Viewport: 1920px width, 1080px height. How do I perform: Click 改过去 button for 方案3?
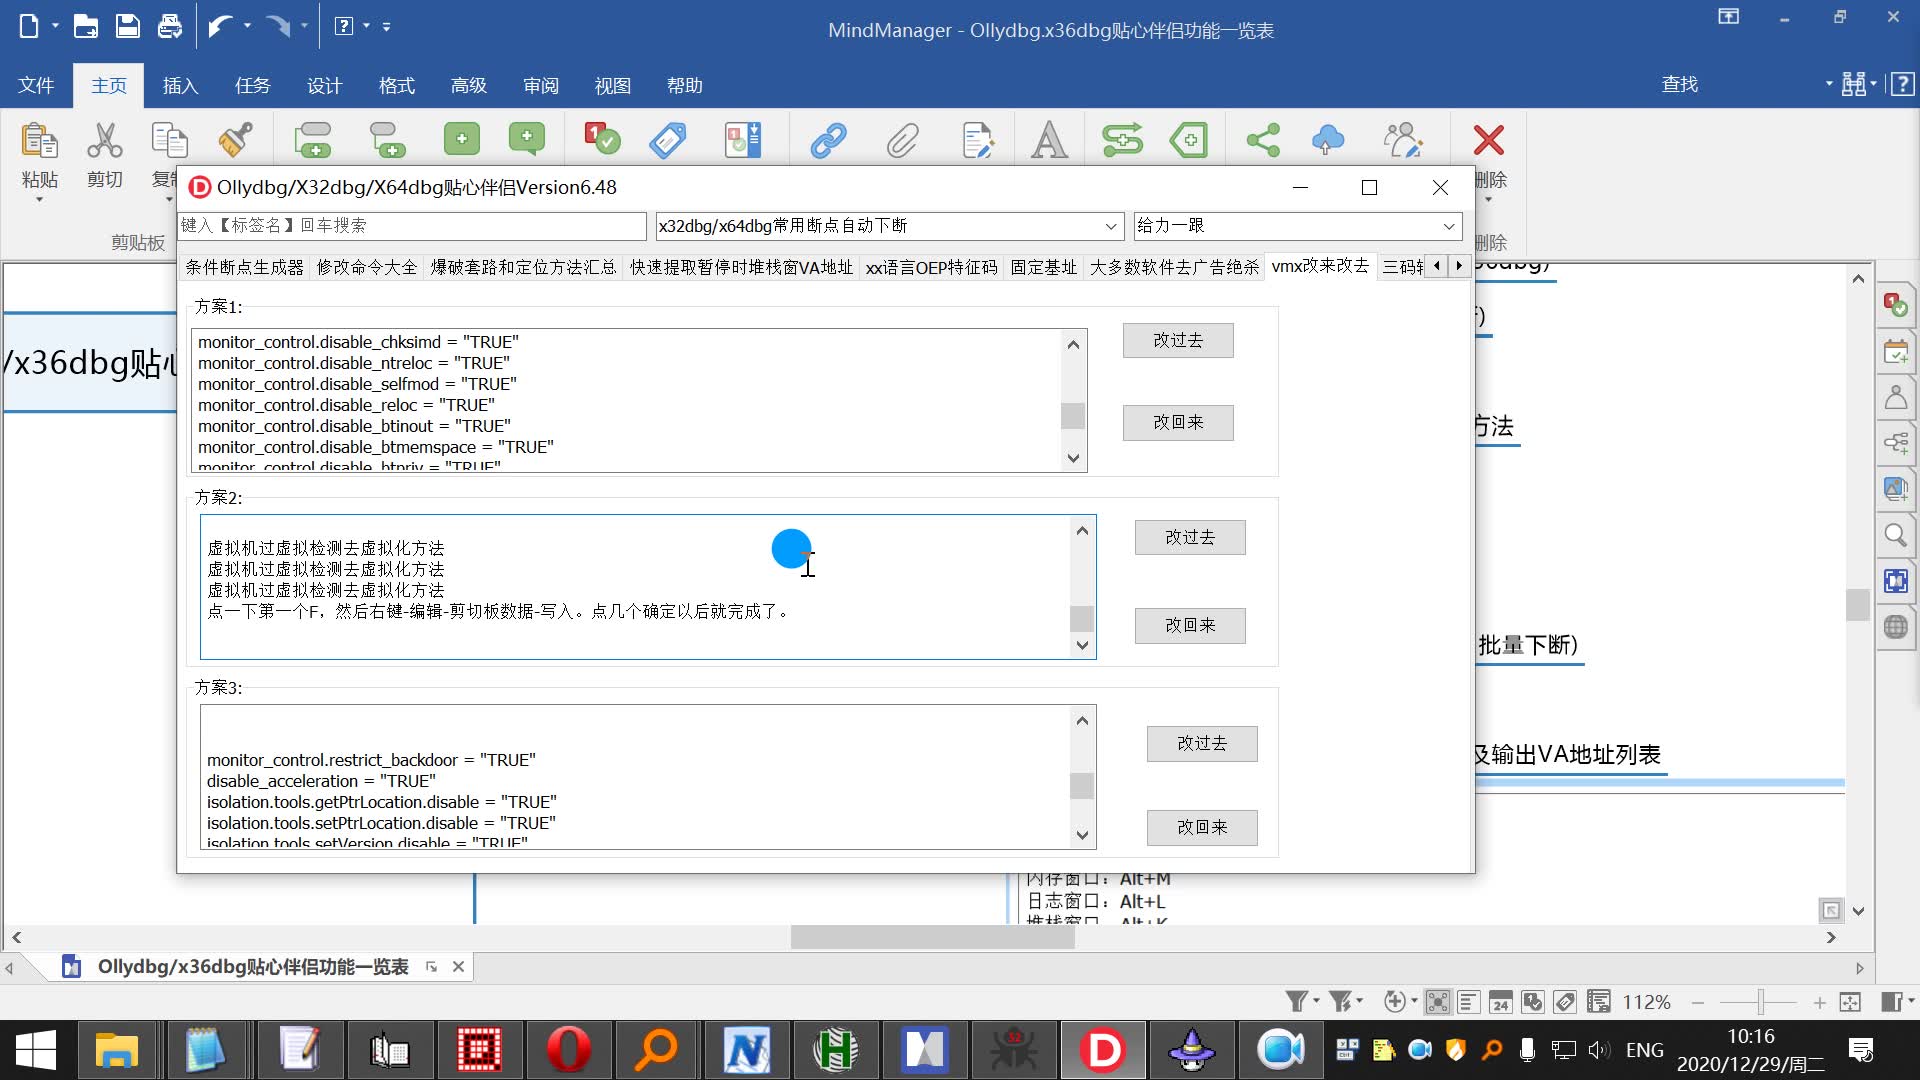tap(1202, 744)
